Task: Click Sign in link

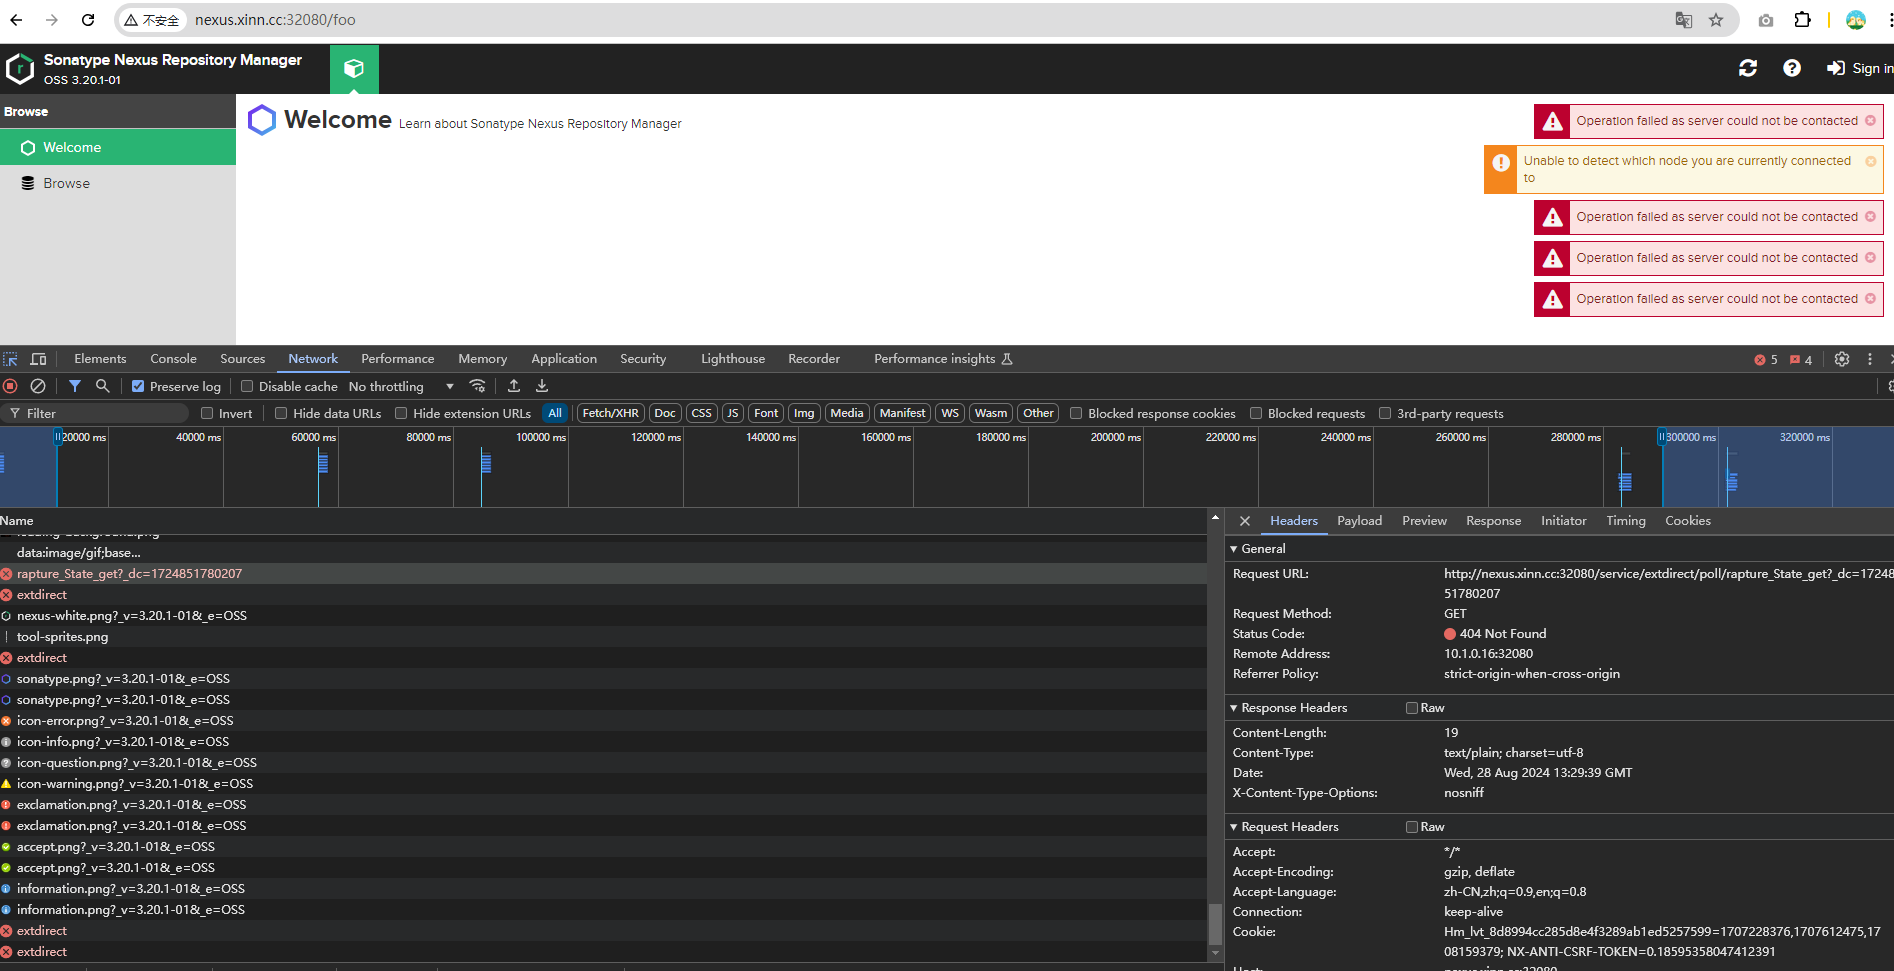Action: (1861, 68)
